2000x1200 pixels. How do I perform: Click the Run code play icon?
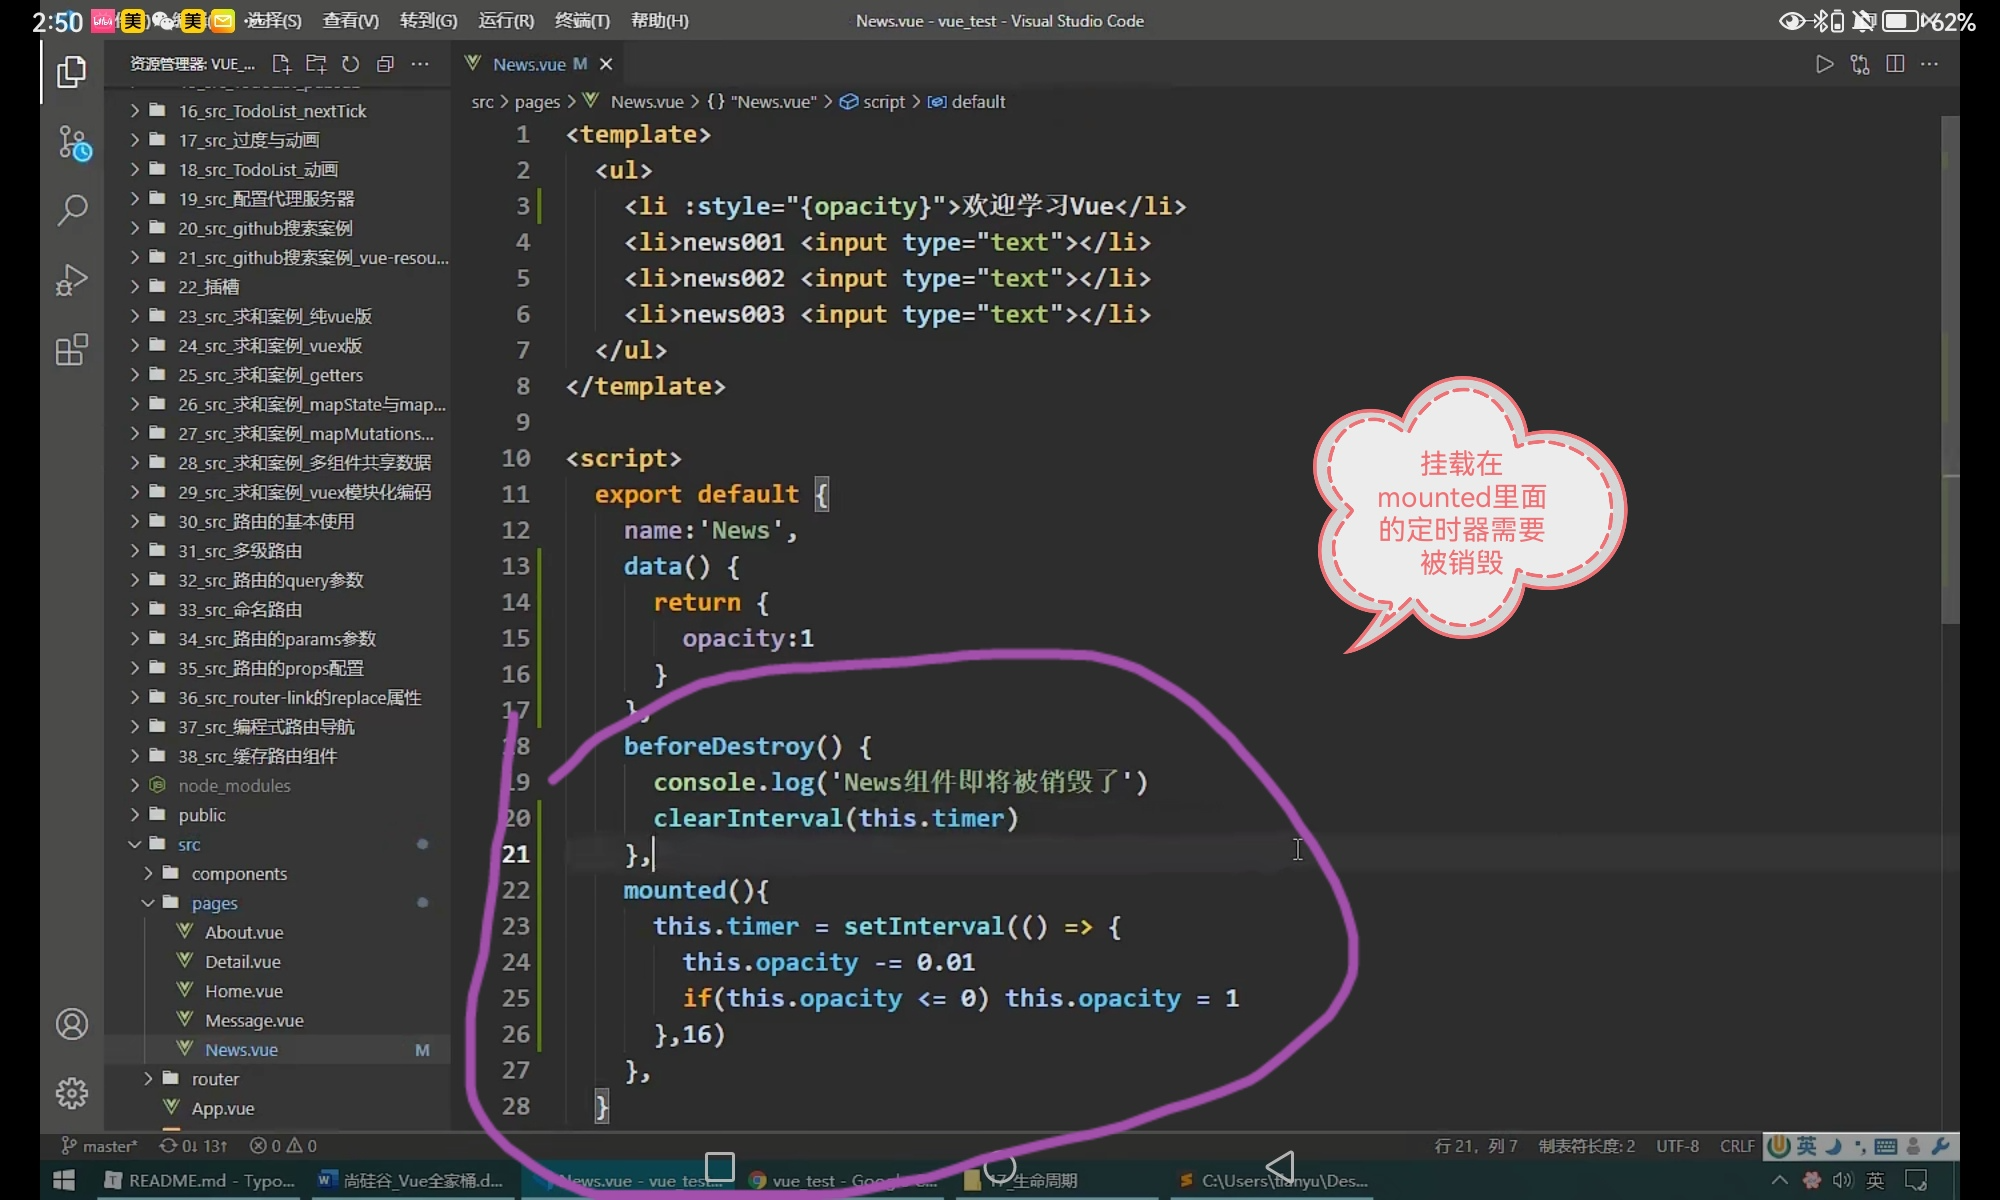pos(1824,65)
